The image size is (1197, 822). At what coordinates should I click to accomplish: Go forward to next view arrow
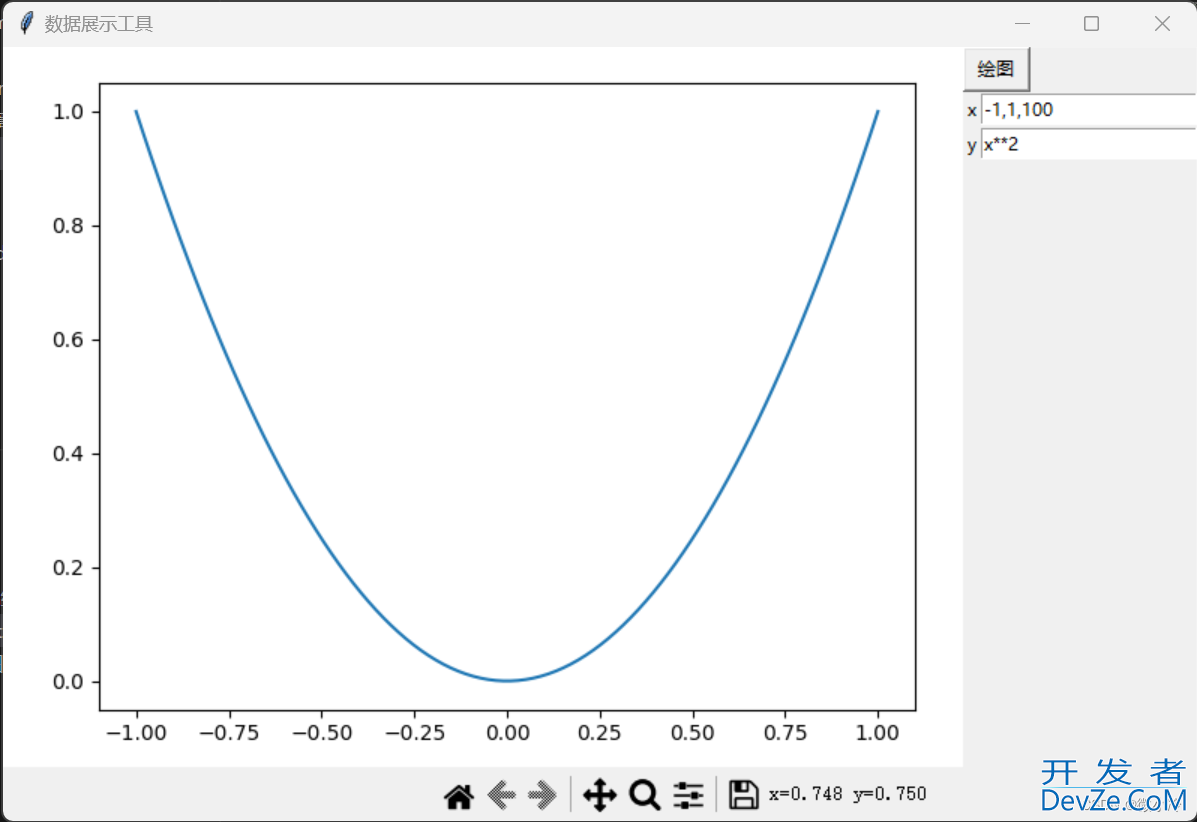pyautogui.click(x=543, y=795)
